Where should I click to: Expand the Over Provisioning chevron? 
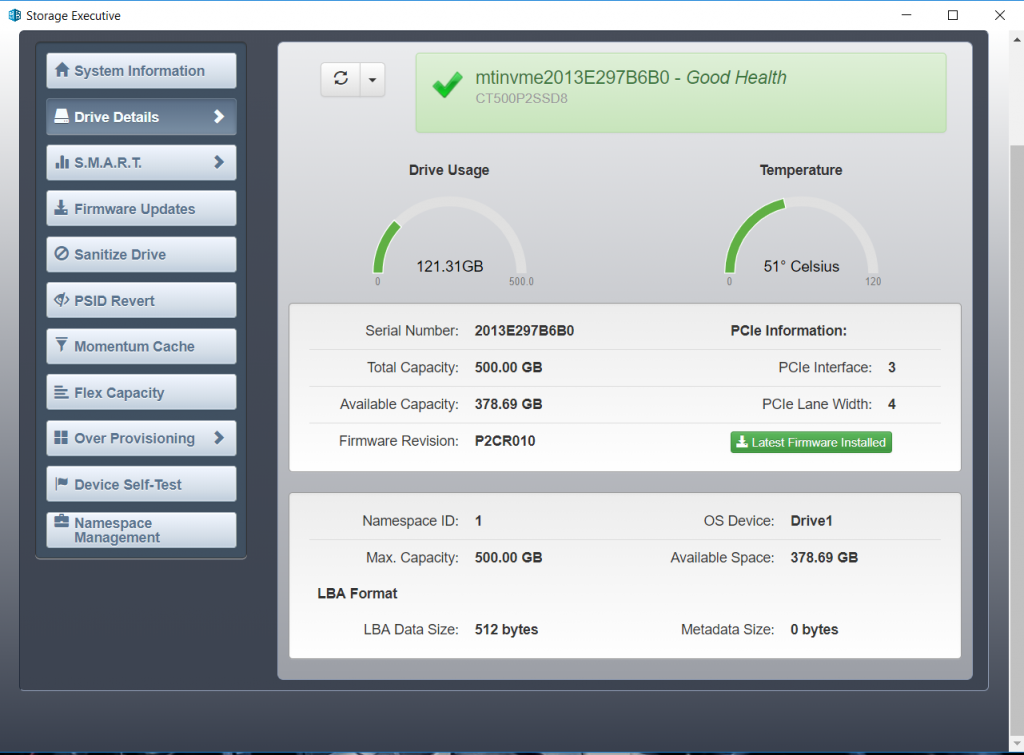(x=219, y=439)
